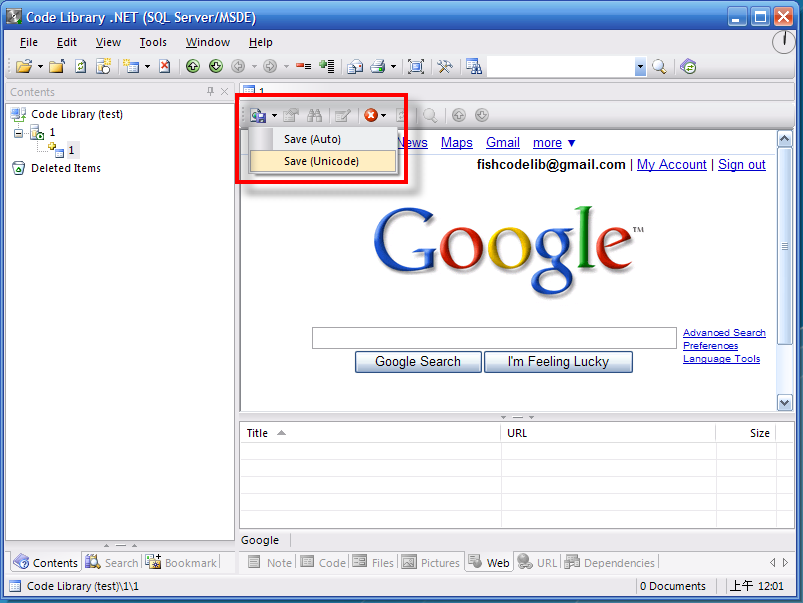Select the Code Library (test) root node
The height and width of the screenshot is (603, 803).
click(77, 114)
